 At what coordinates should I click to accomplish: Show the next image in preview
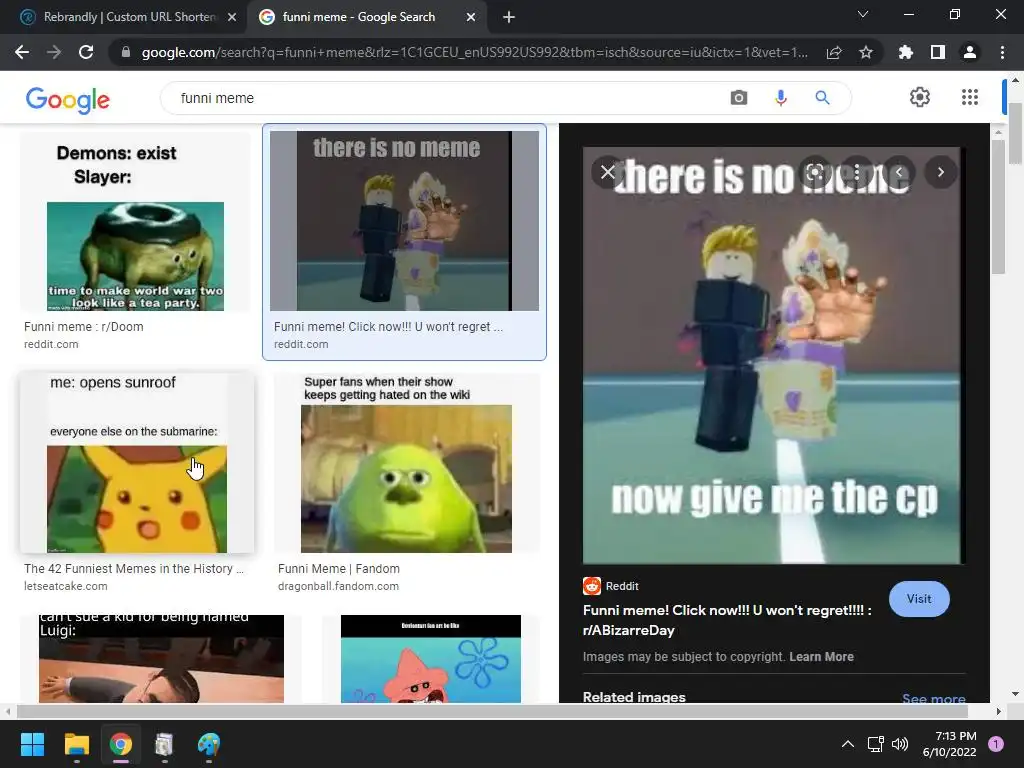coord(940,172)
